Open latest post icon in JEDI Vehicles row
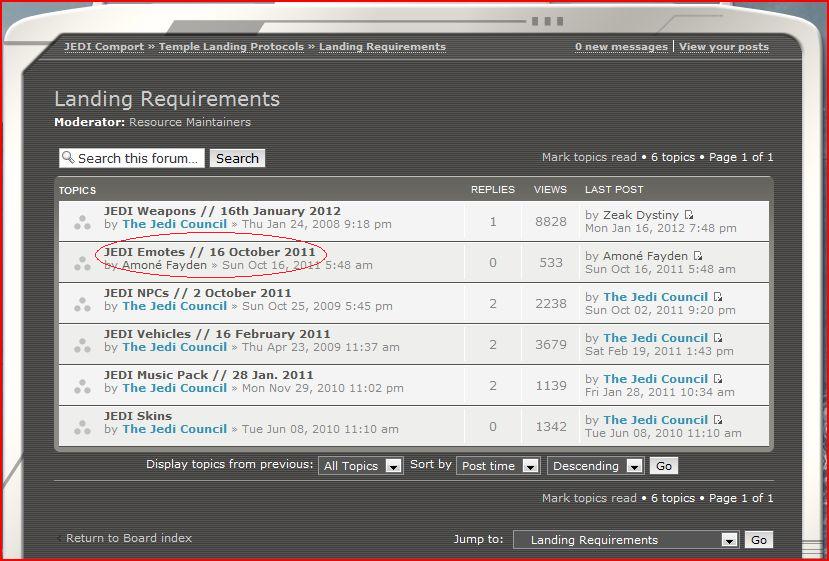Screen dimensions: 829x561 pyautogui.click(x=718, y=339)
